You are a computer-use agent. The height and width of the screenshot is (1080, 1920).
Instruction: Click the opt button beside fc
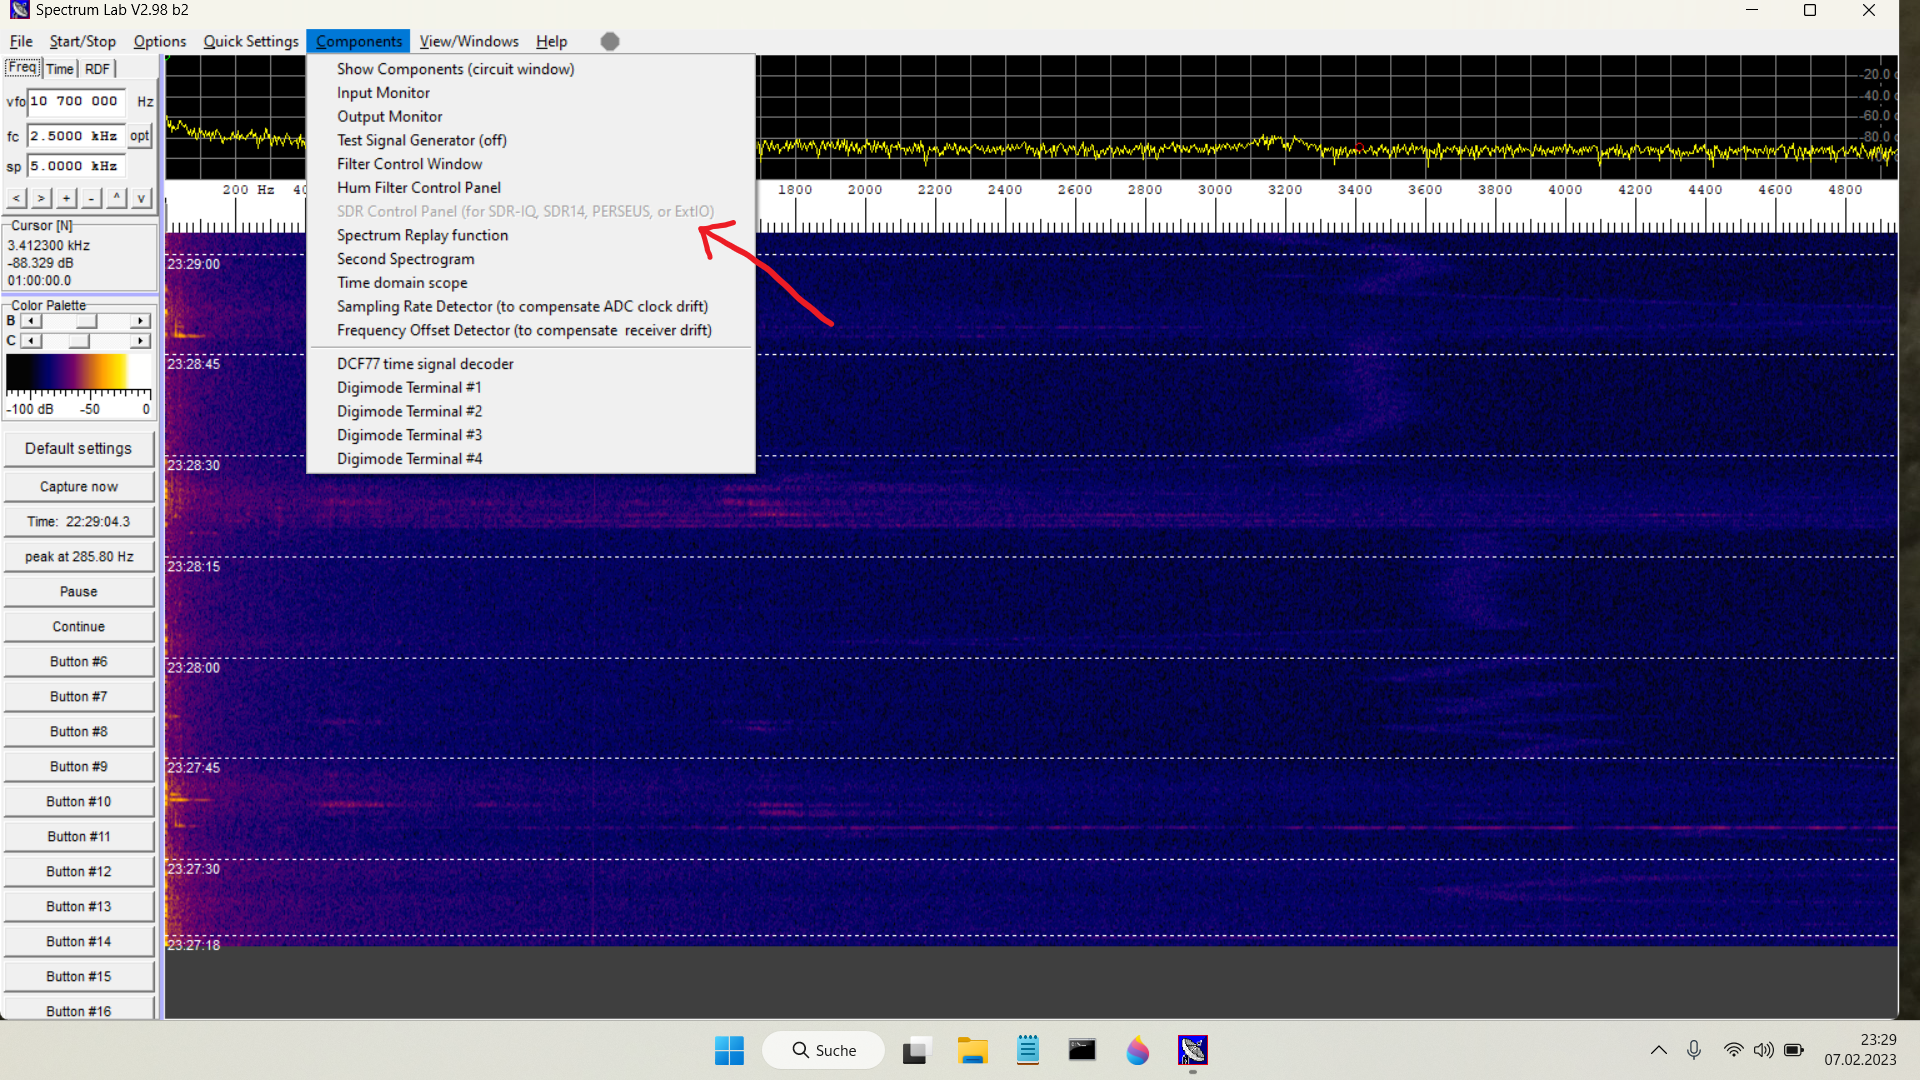(140, 136)
